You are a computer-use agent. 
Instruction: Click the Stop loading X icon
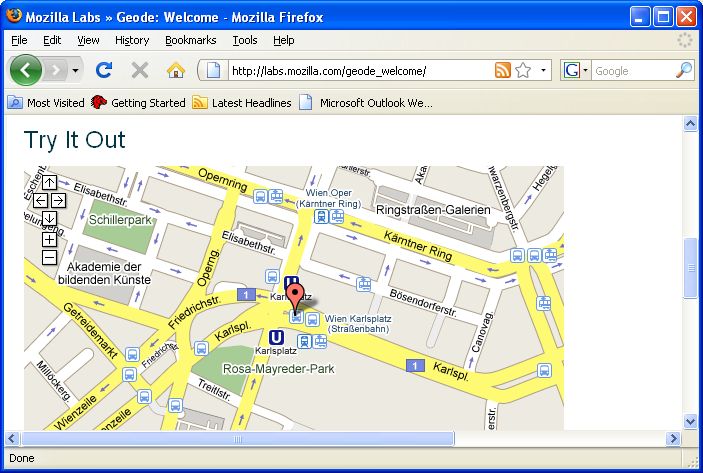tap(140, 70)
